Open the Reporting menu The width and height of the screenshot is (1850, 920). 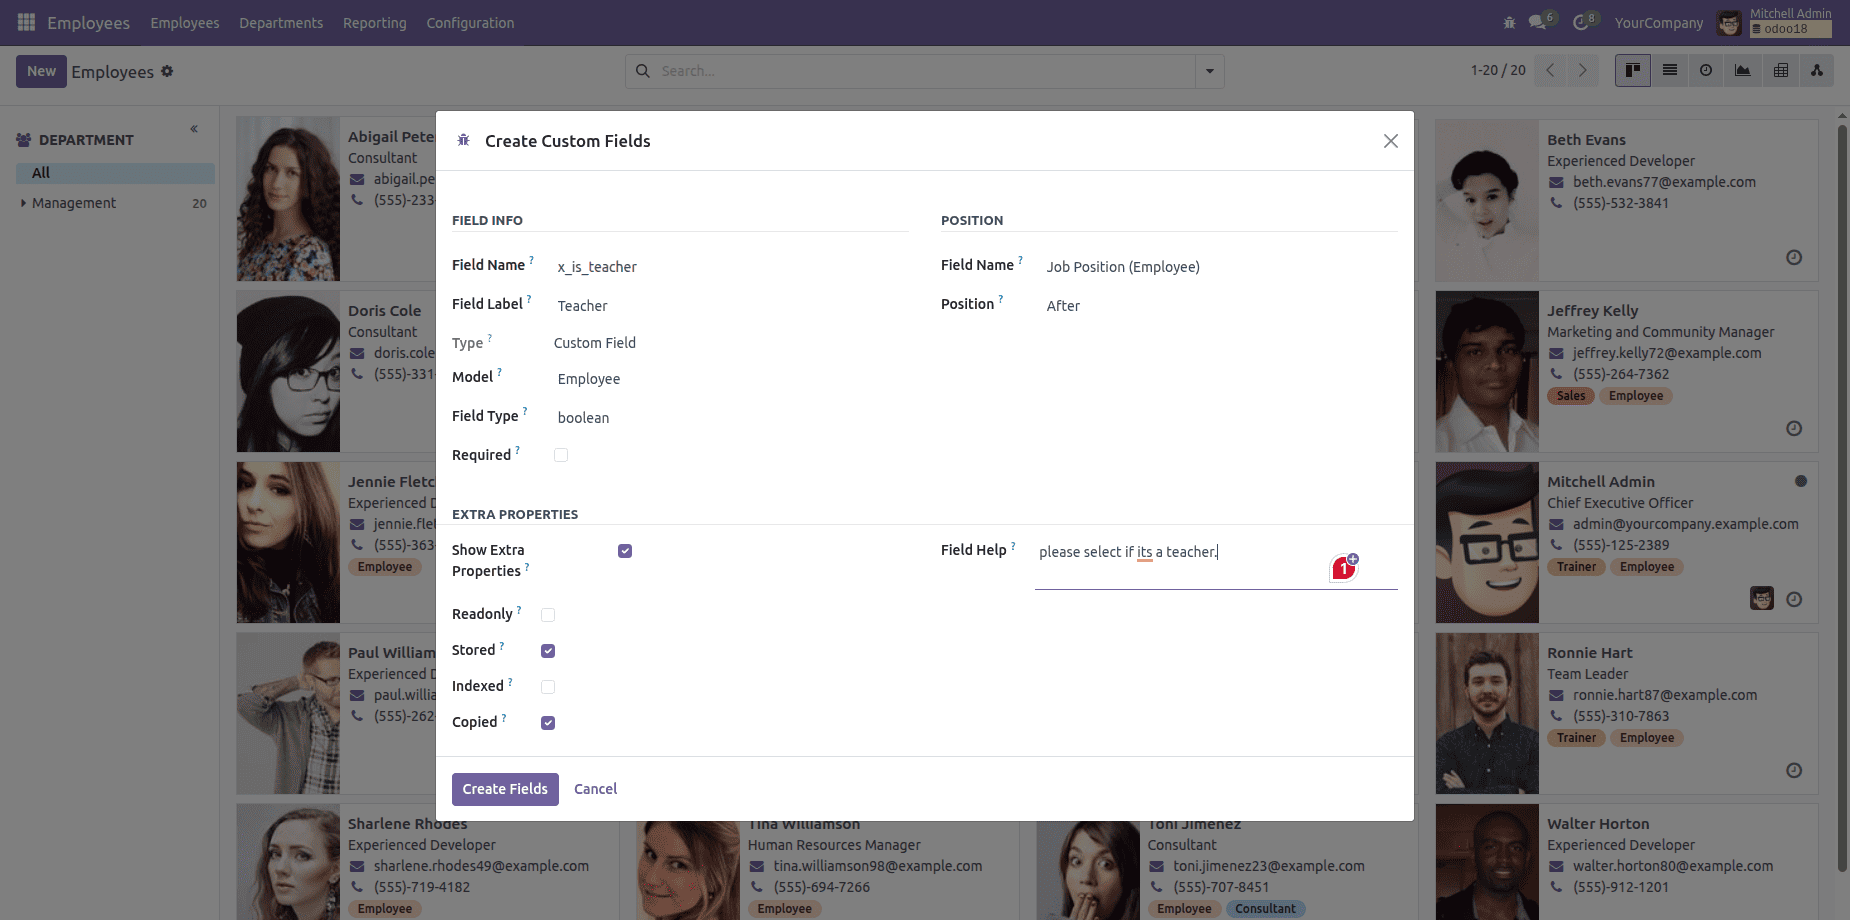tap(375, 22)
